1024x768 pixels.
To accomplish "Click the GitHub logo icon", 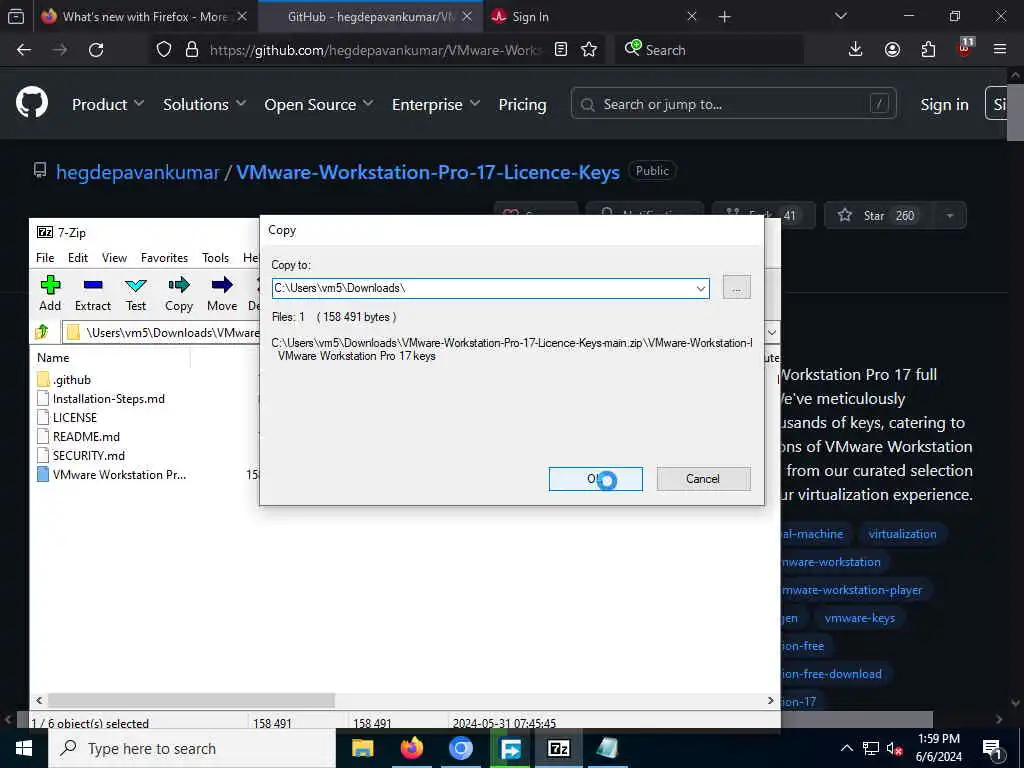I will point(32,103).
